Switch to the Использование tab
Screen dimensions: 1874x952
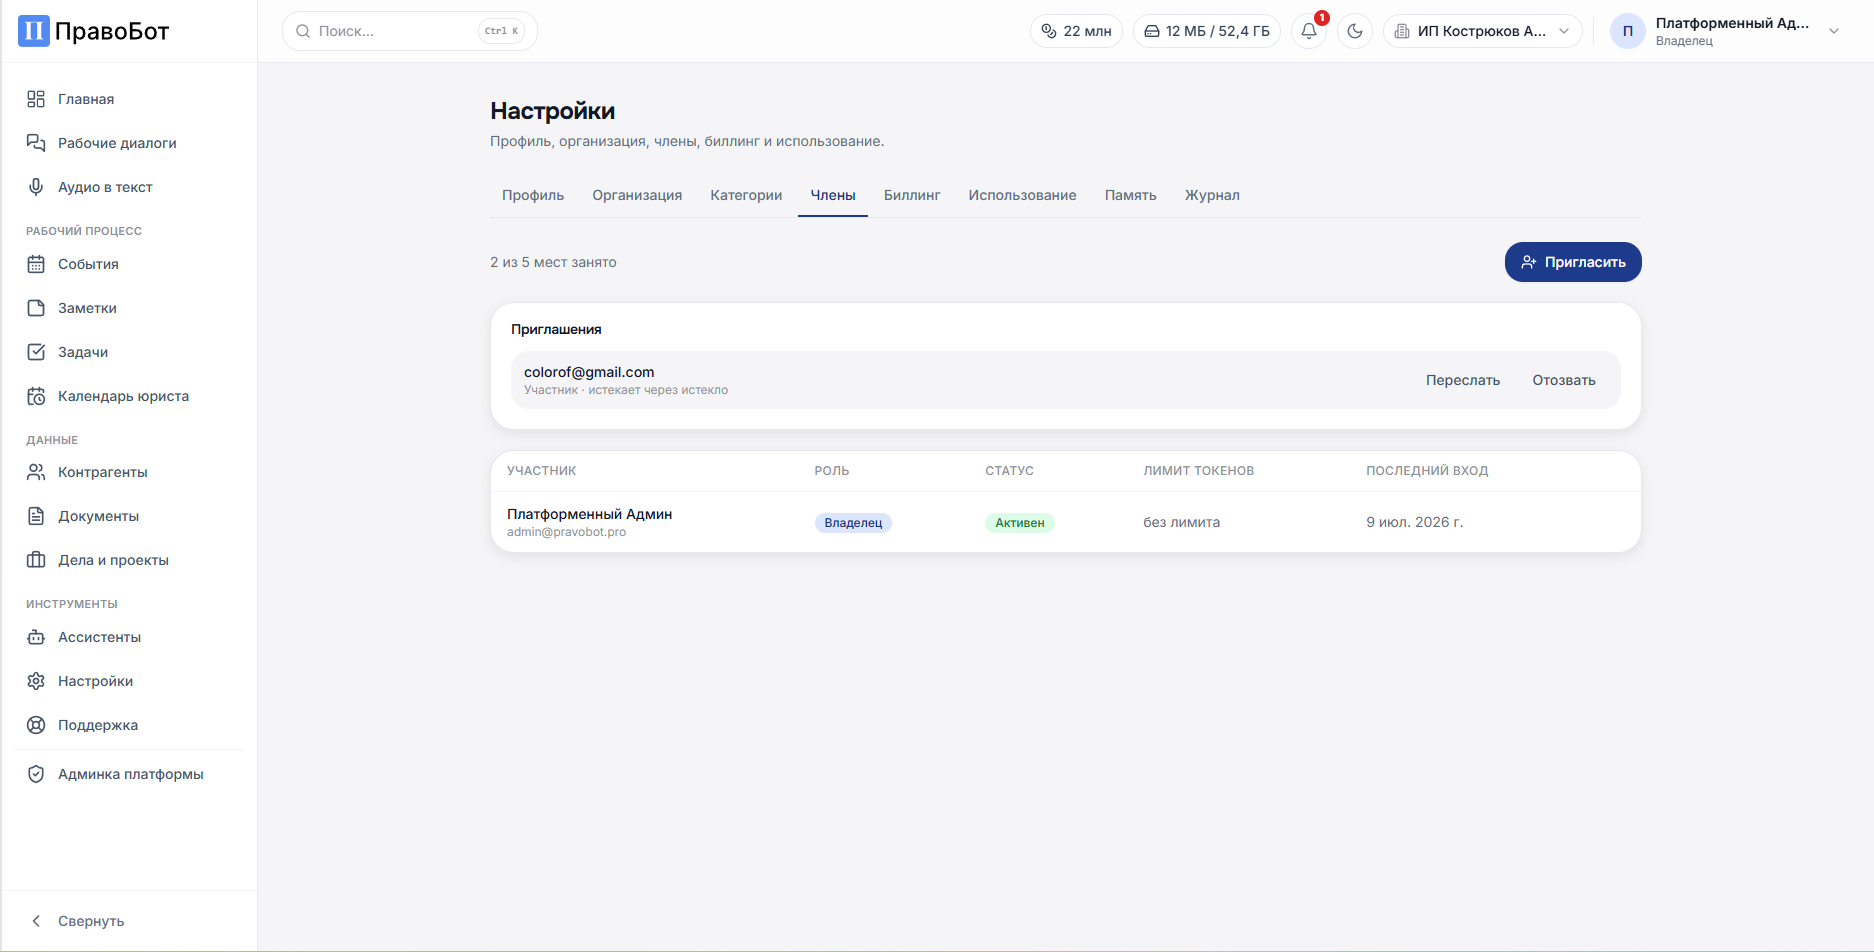point(1022,195)
